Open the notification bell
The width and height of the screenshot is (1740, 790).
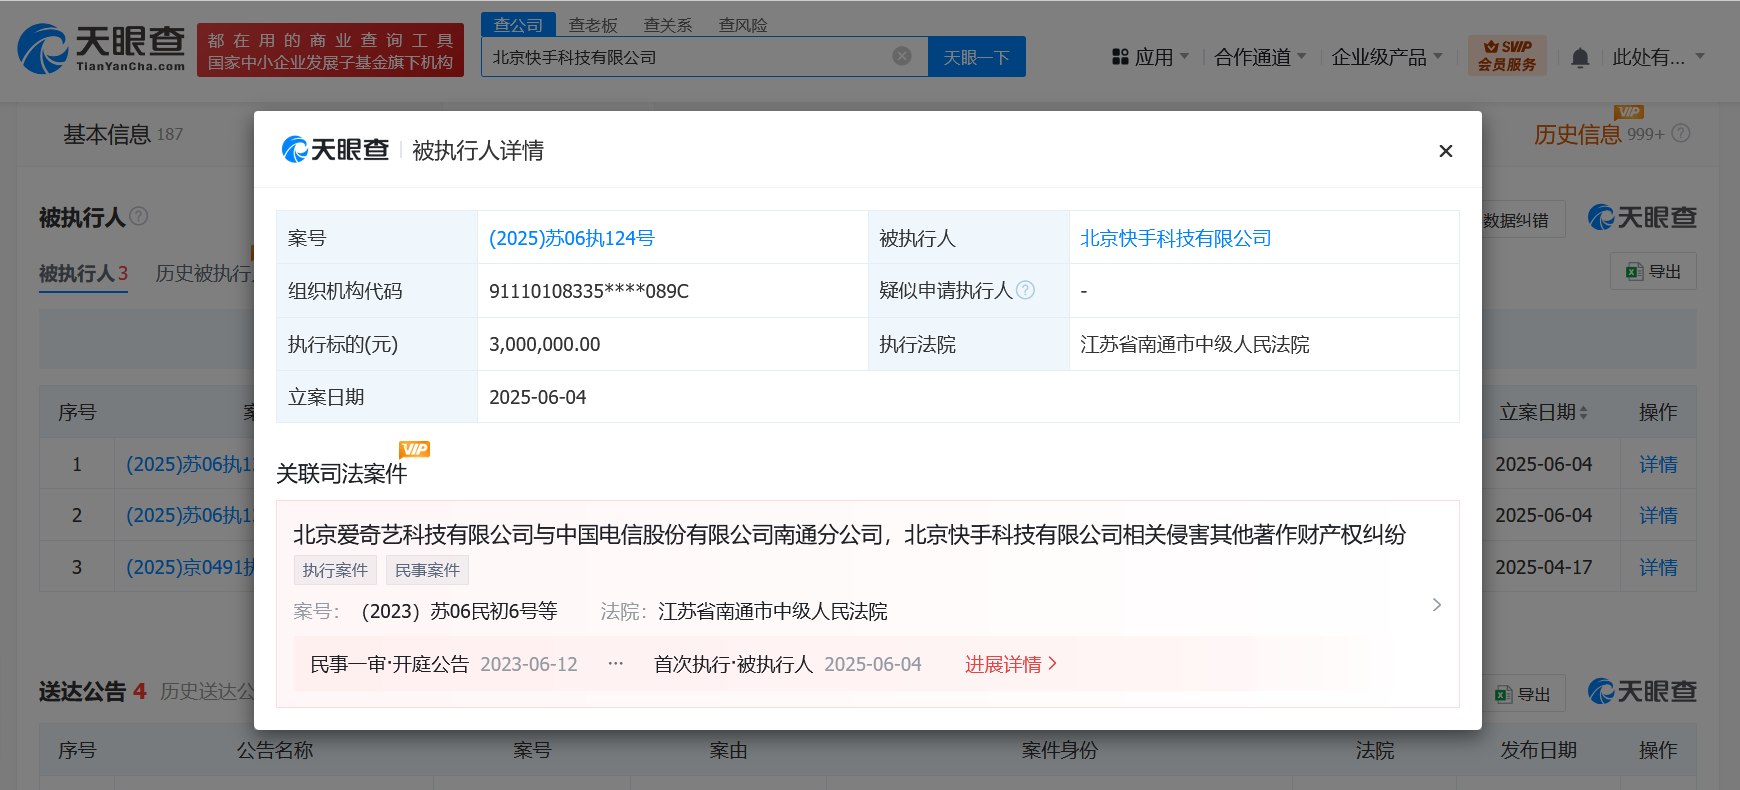coord(1580,57)
